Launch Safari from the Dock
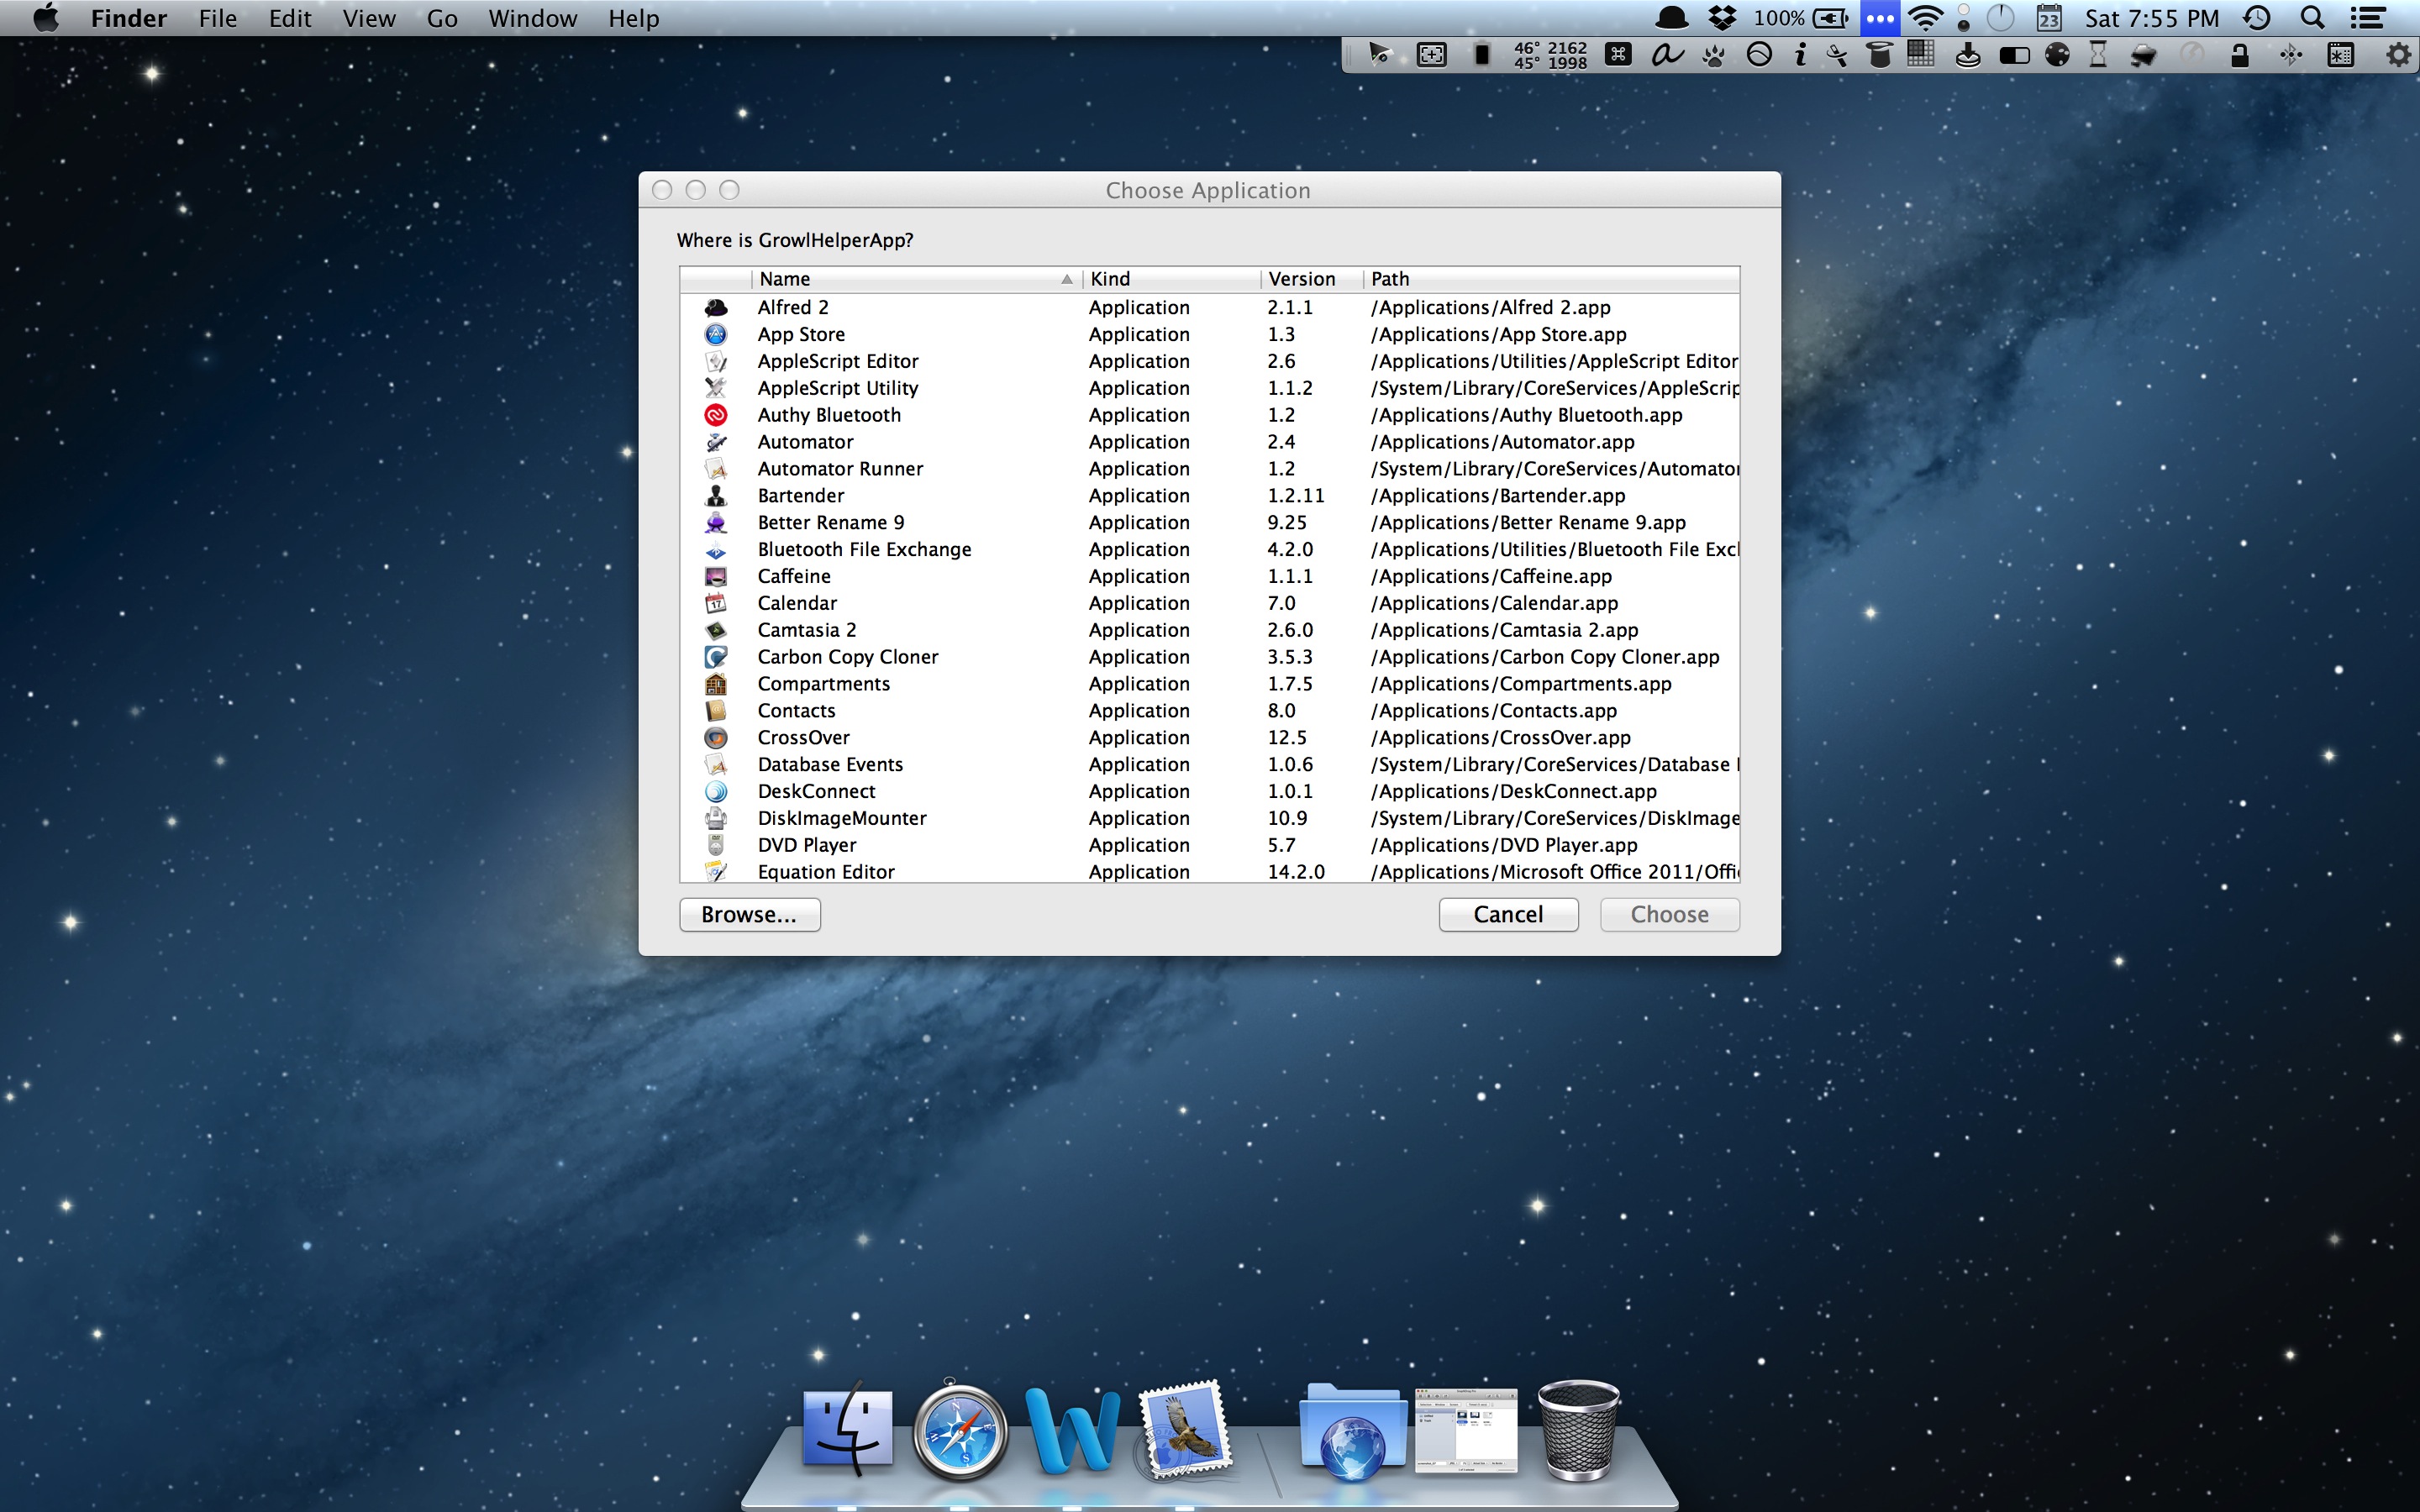Screen dimensions: 2420x1512 960,1431
